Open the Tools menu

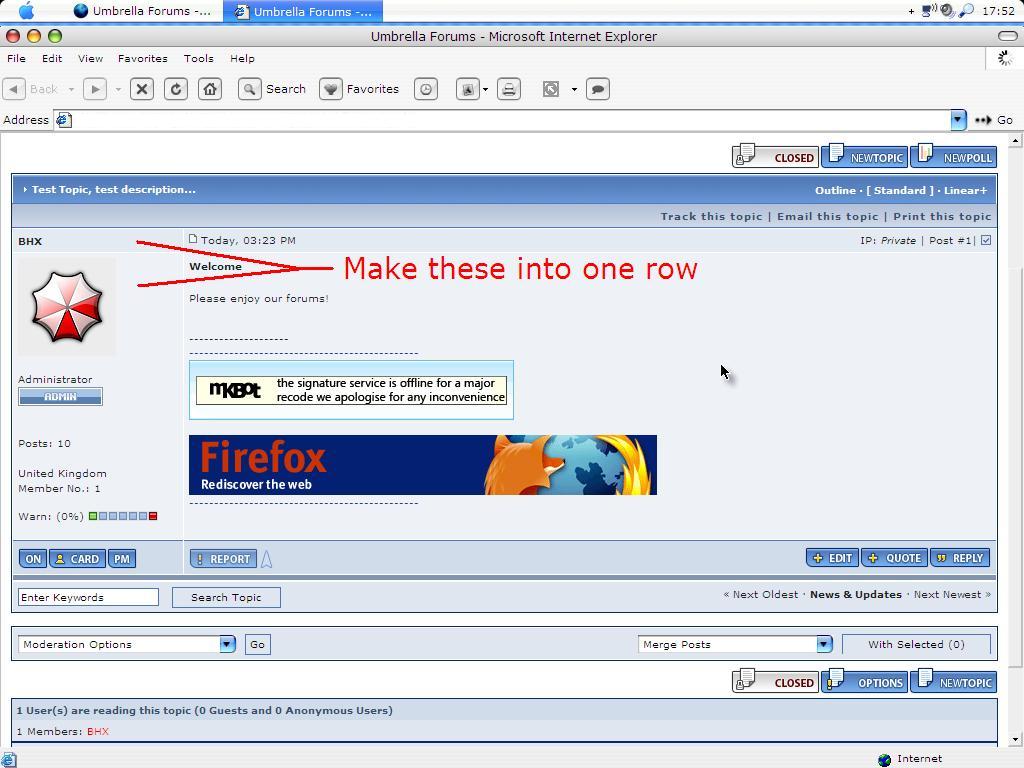(x=198, y=58)
